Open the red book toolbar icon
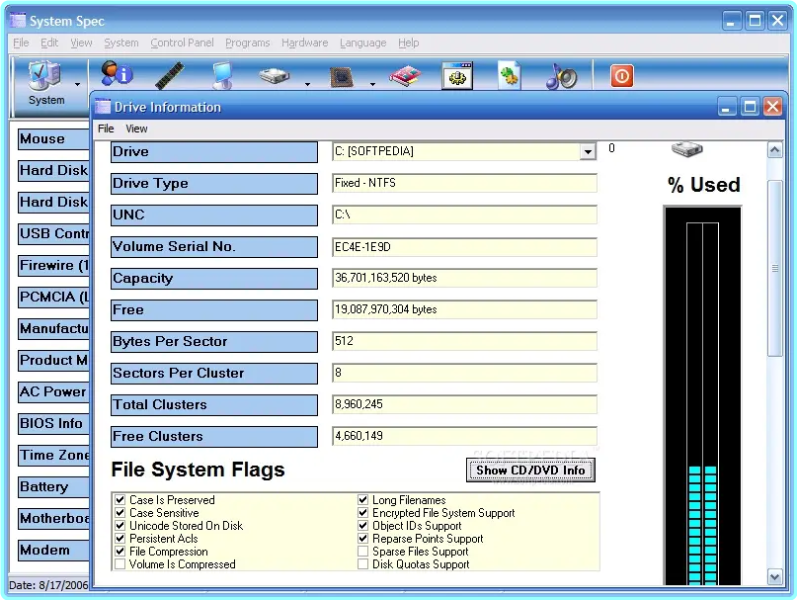 (x=404, y=76)
